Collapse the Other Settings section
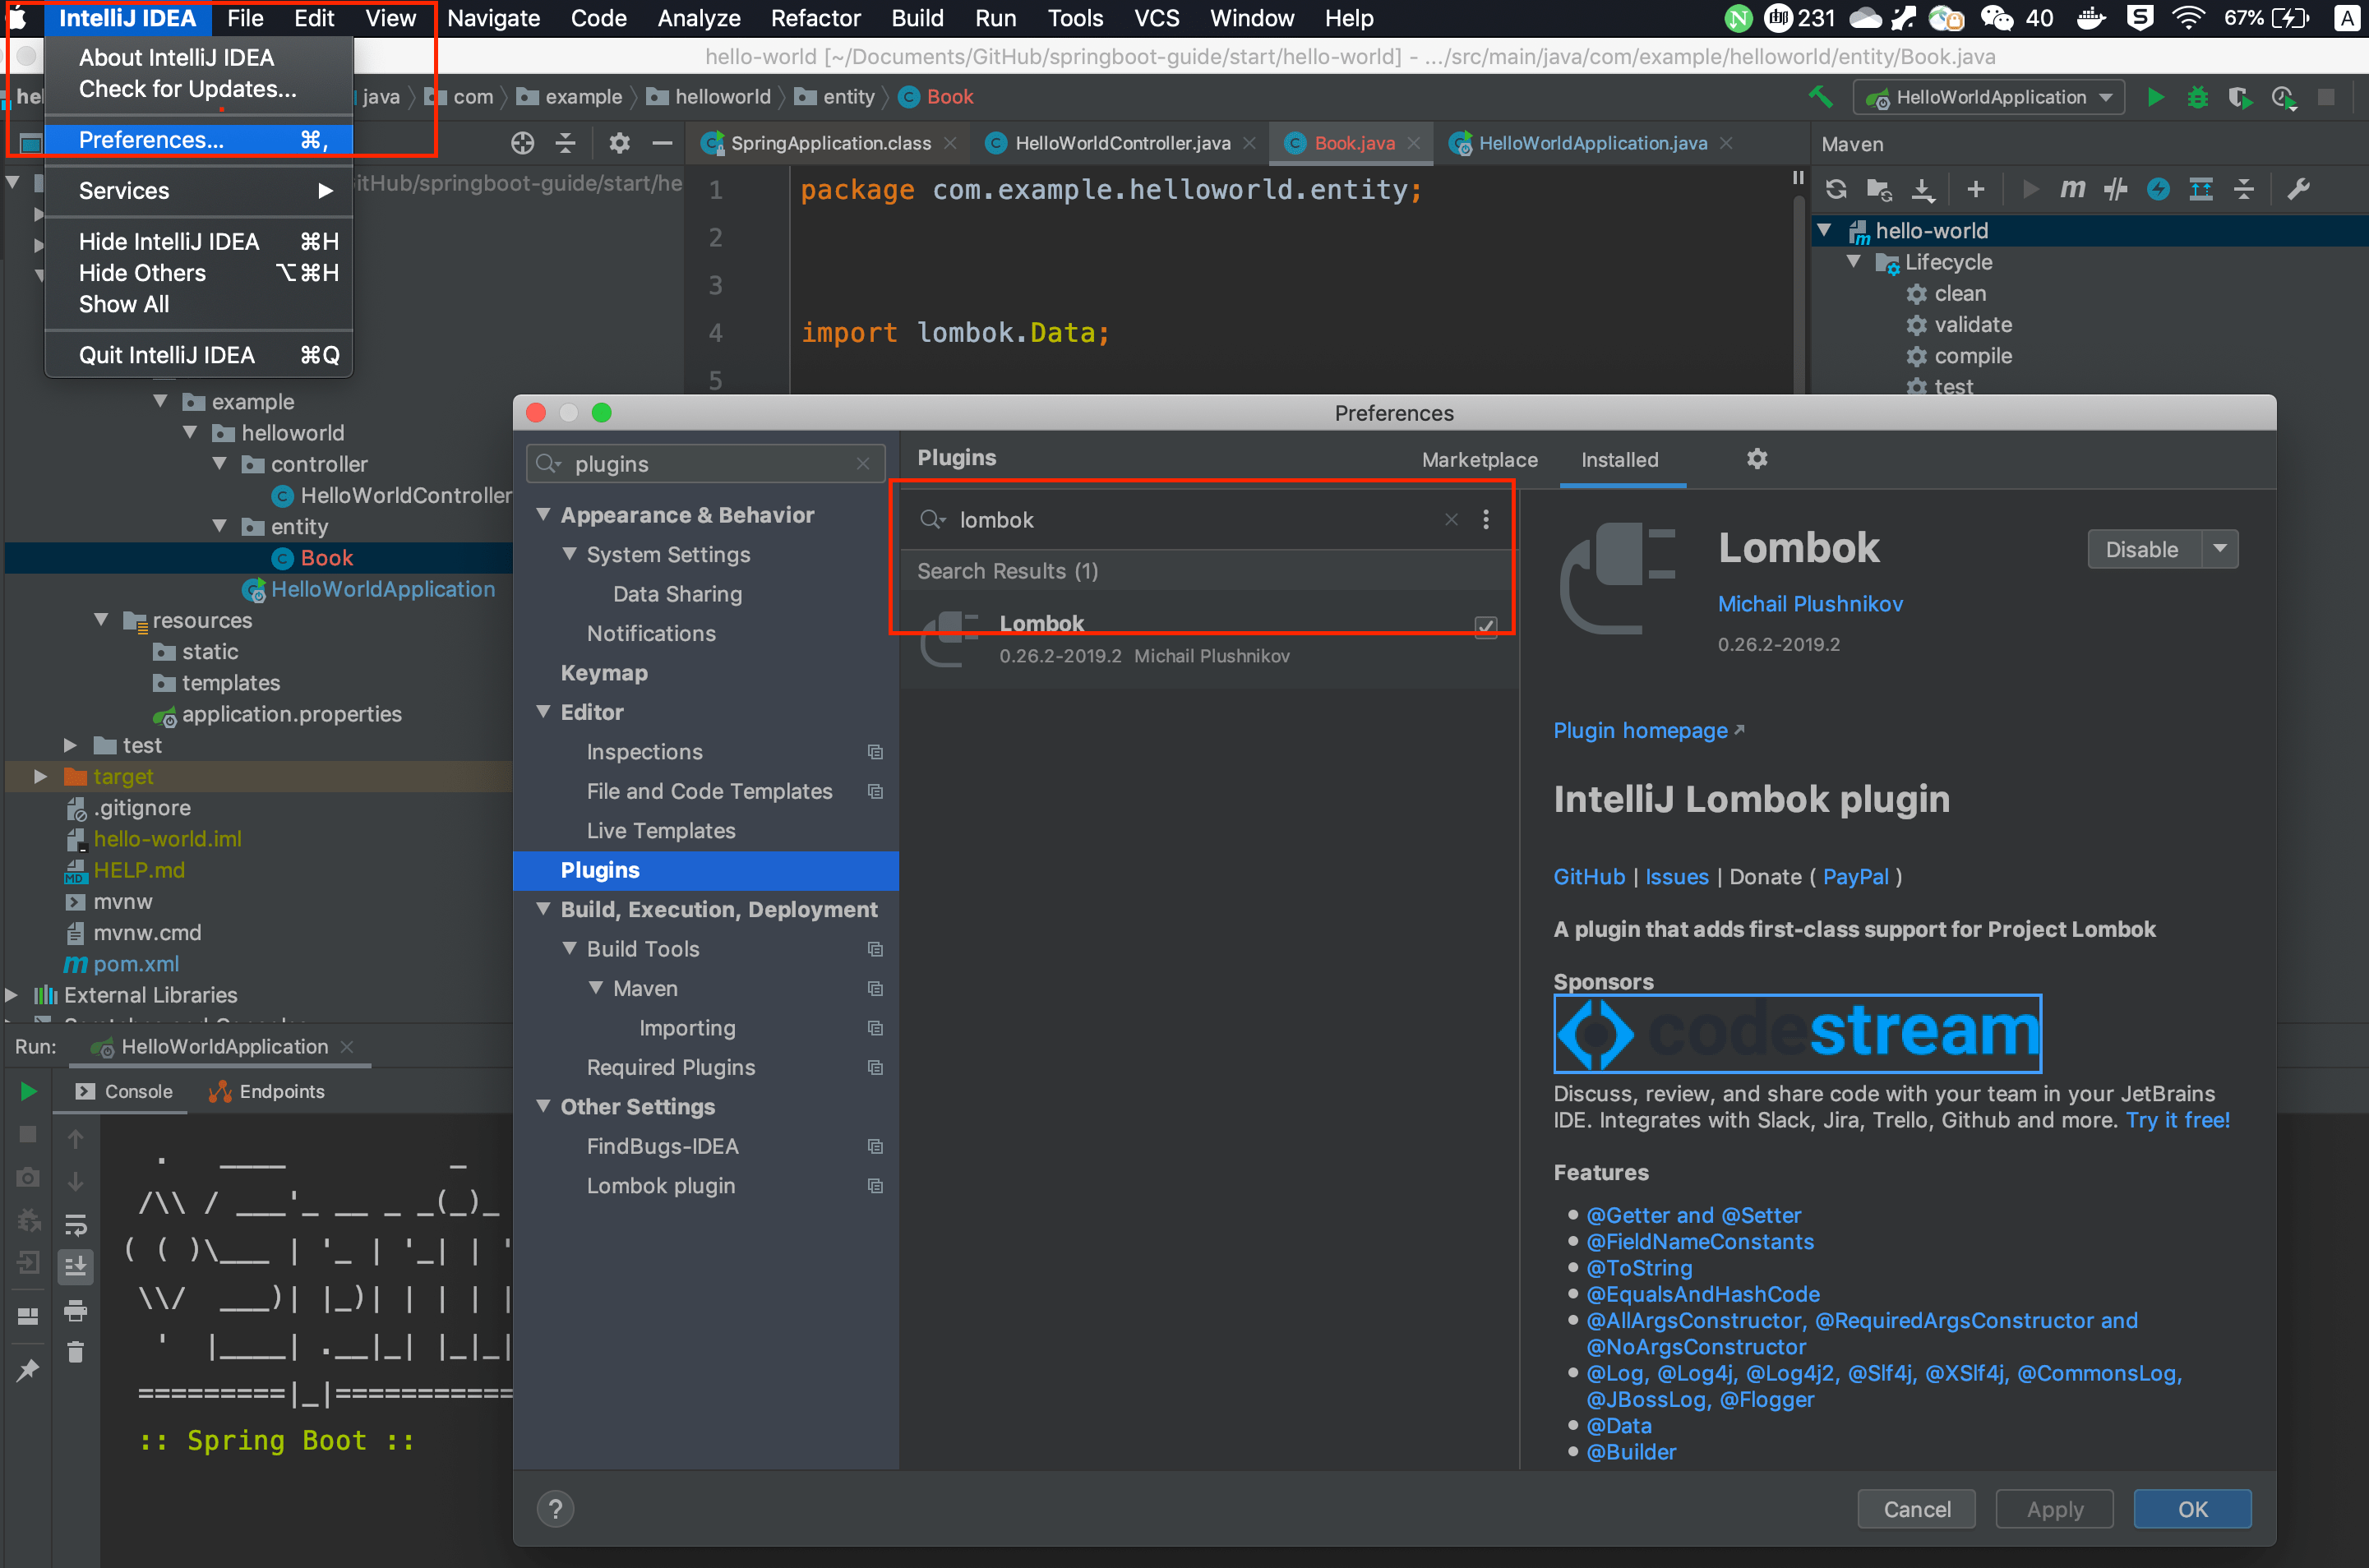Screen dimensions: 2369x1568 (543, 1106)
